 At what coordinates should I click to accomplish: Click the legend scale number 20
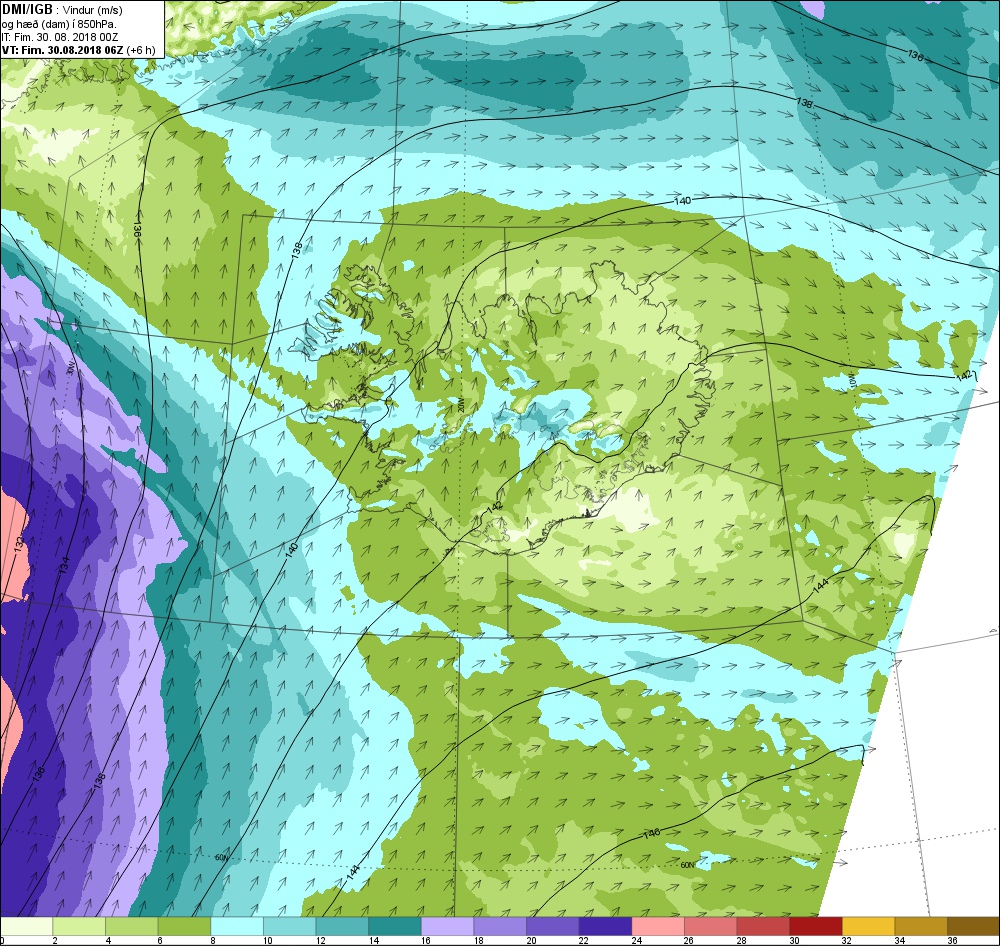[x=531, y=940]
